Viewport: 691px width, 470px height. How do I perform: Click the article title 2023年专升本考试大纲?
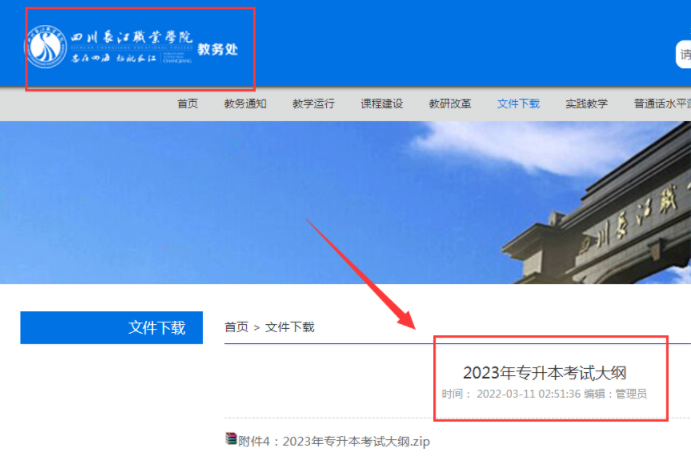(x=545, y=373)
